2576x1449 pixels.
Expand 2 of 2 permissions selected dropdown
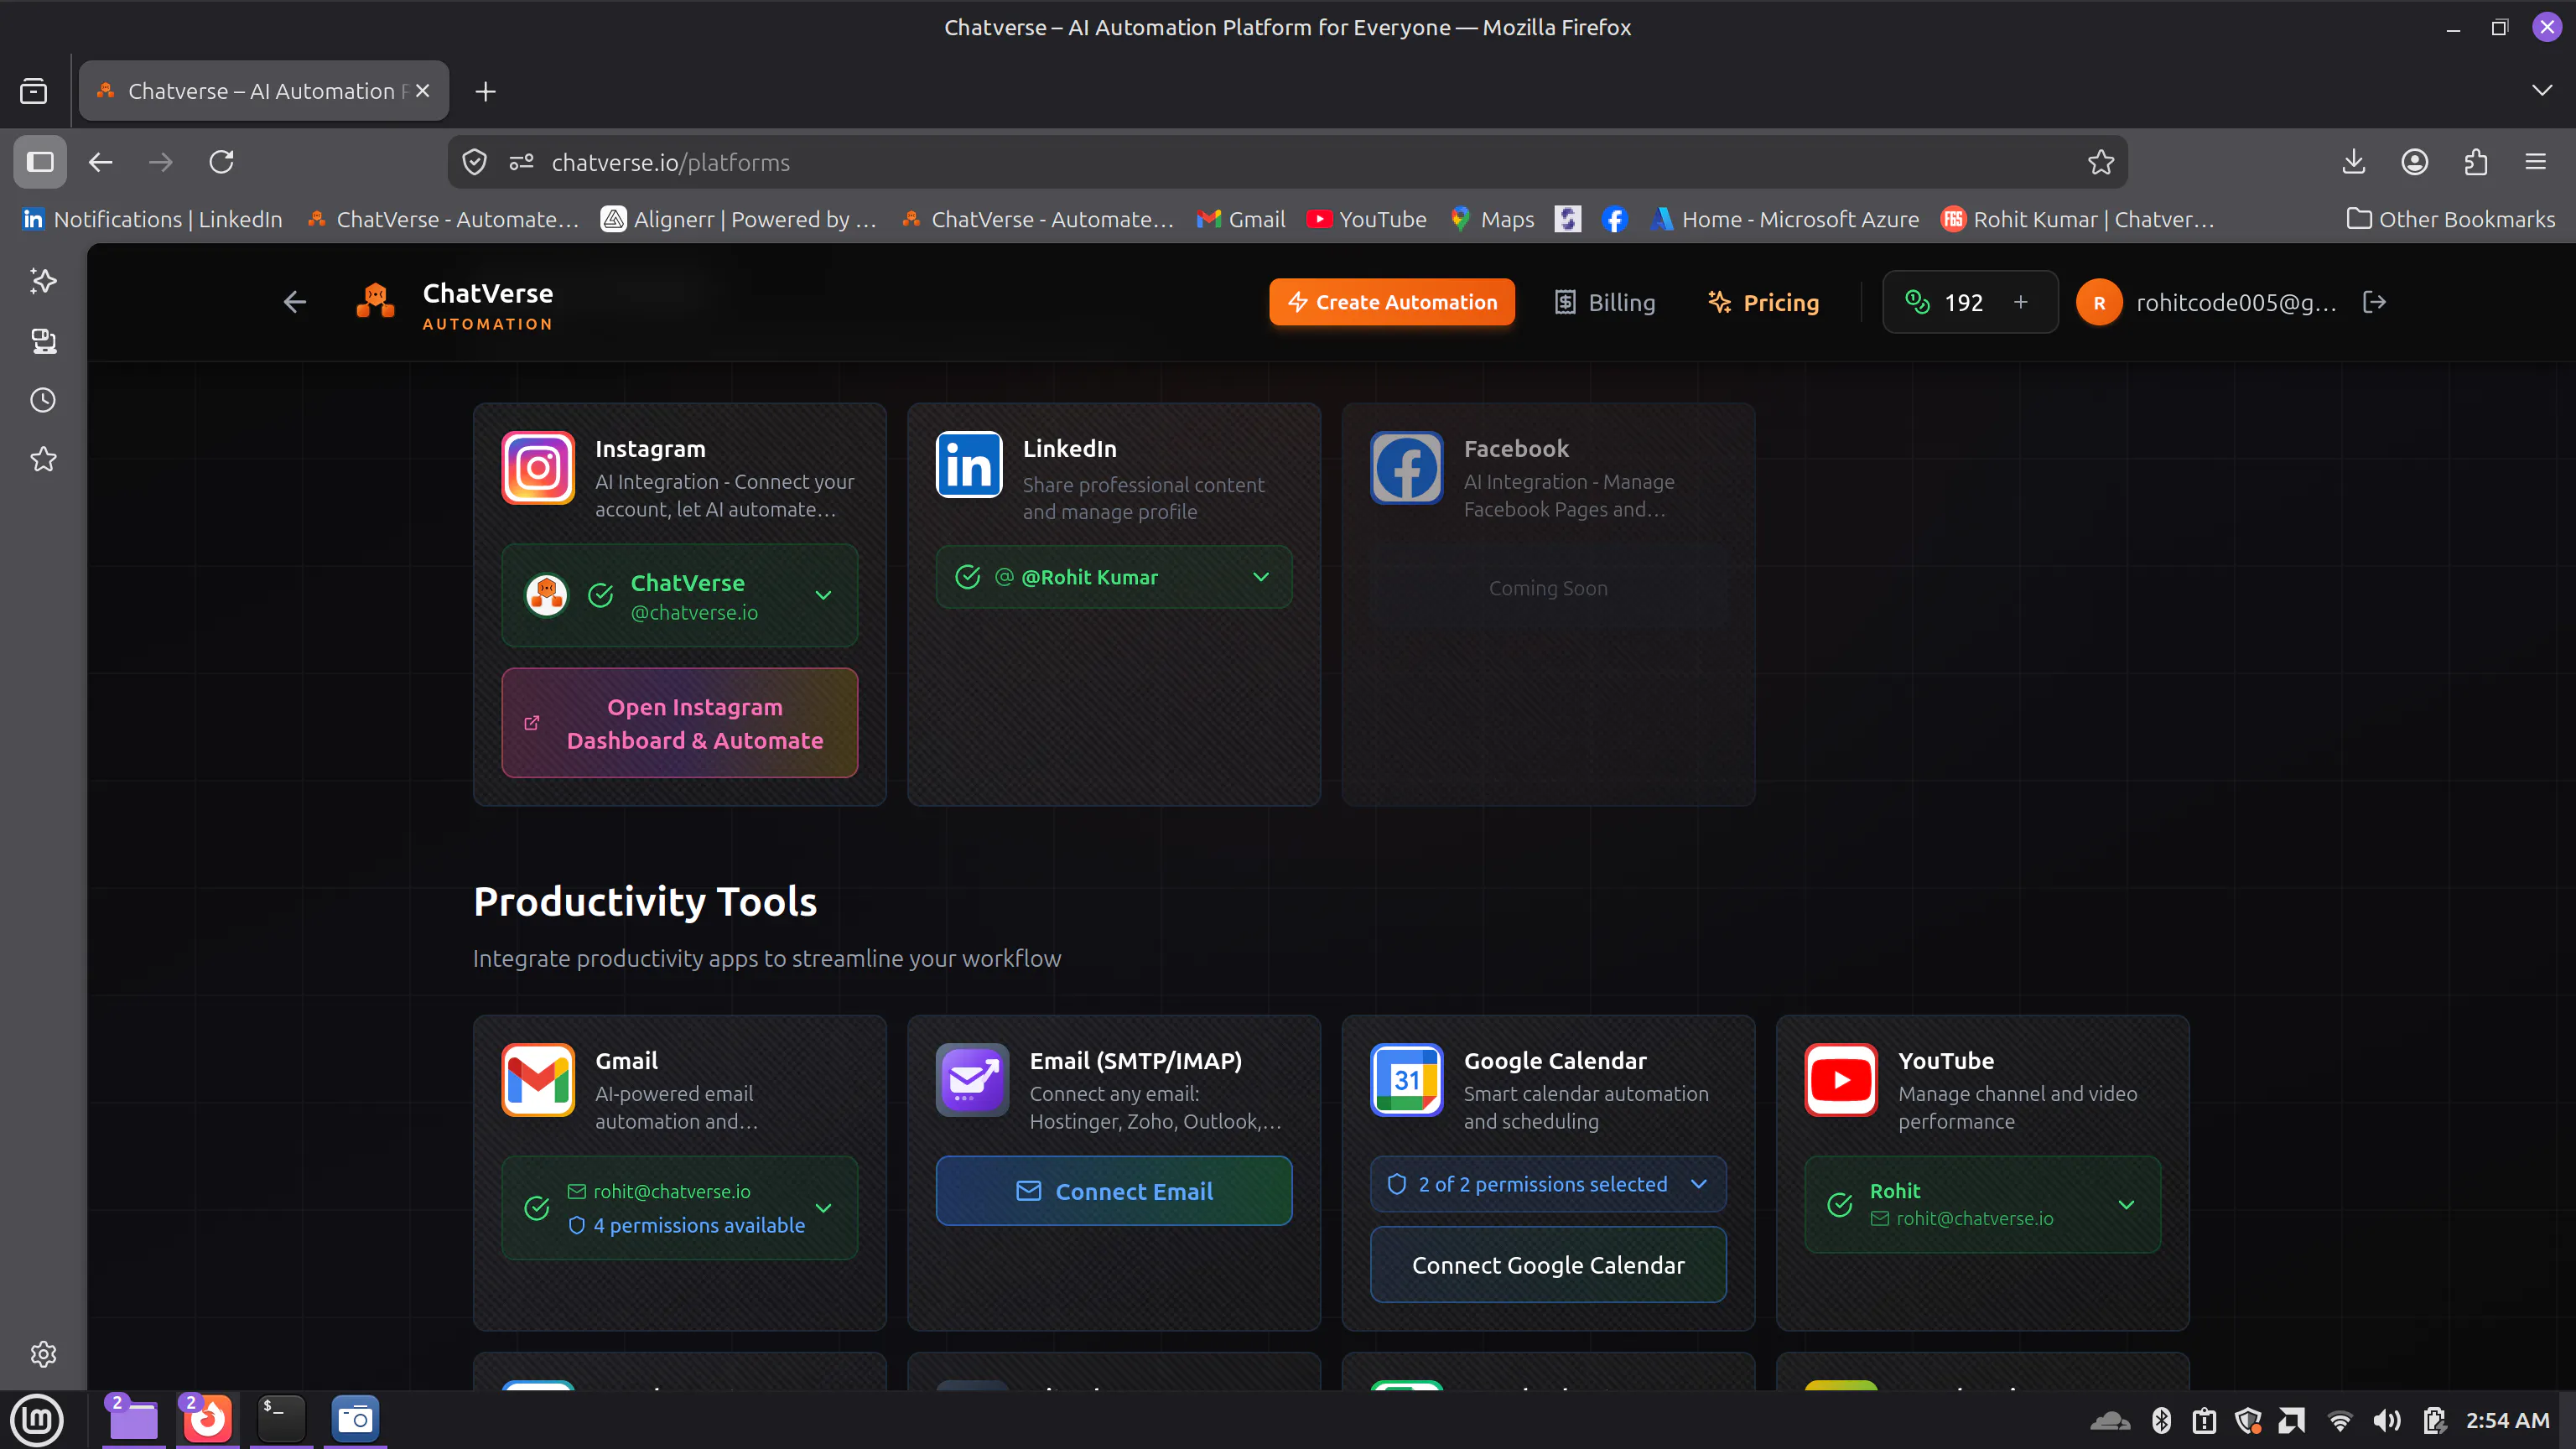1547,1184
